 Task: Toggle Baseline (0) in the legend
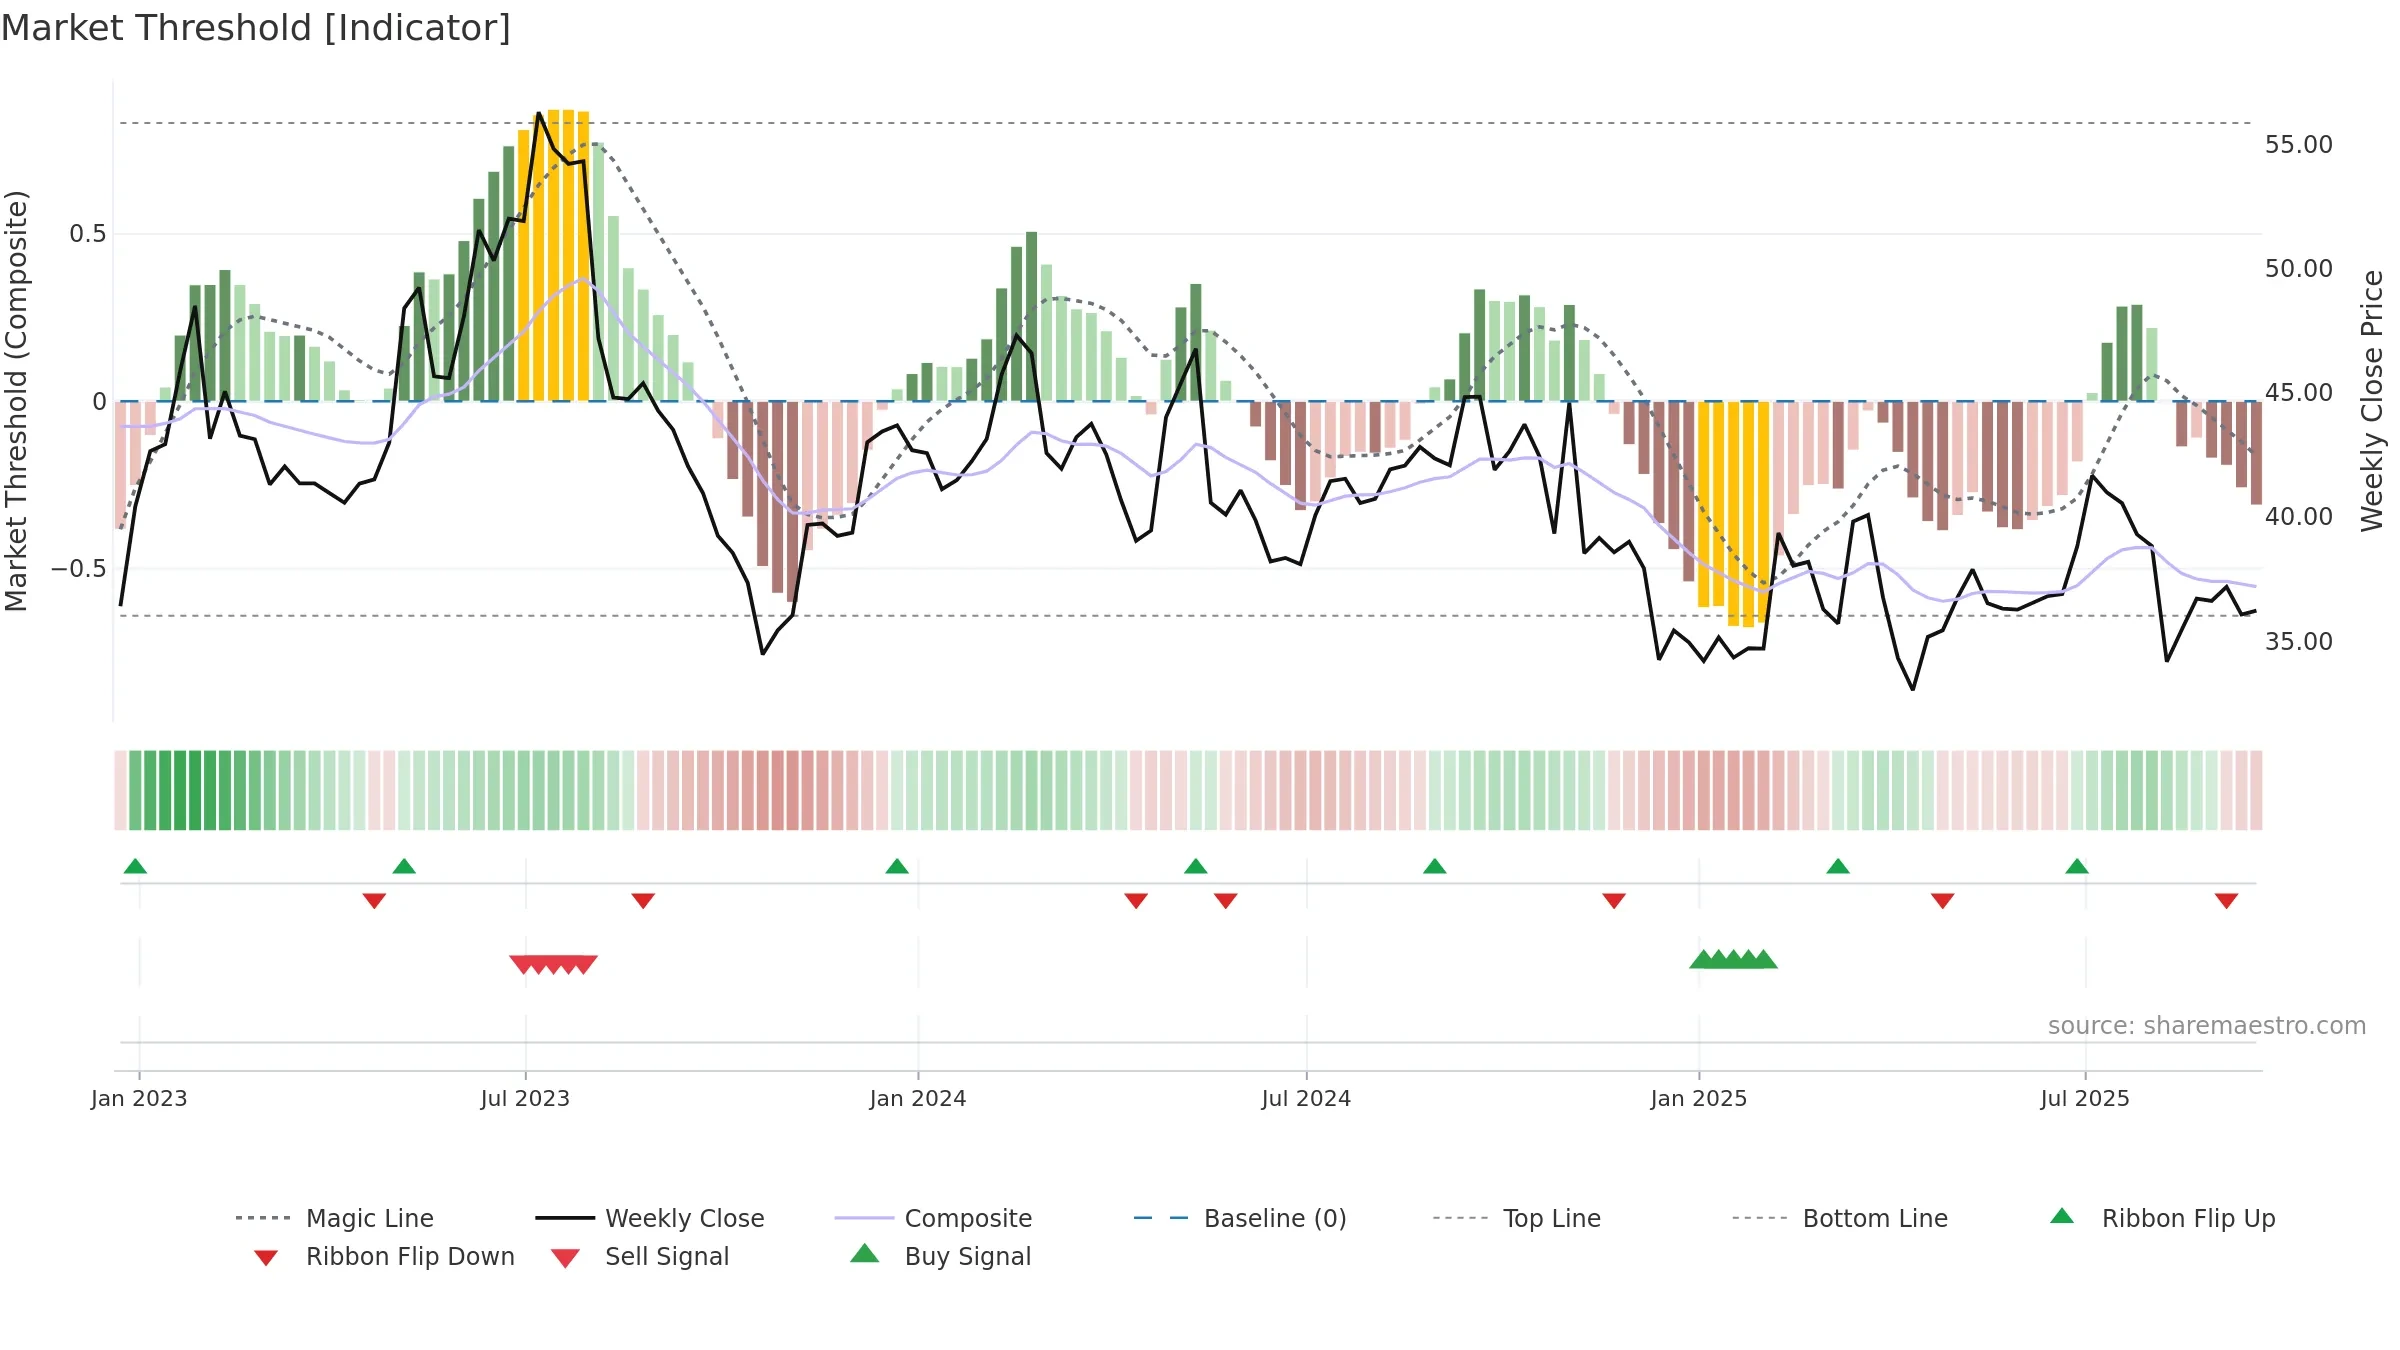tap(1240, 1218)
